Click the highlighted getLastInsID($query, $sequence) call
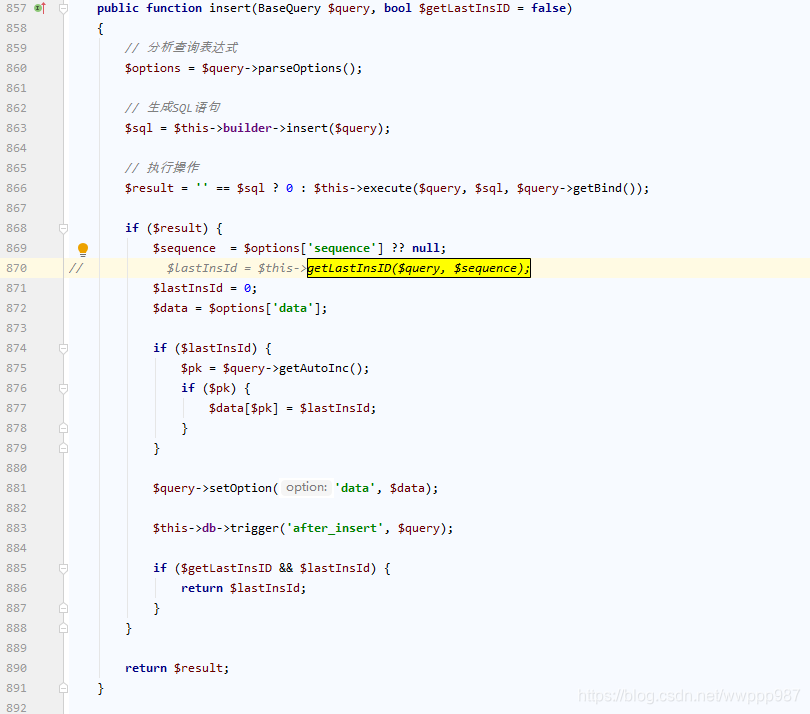Viewport: 810px width, 714px height. pyautogui.click(x=418, y=268)
